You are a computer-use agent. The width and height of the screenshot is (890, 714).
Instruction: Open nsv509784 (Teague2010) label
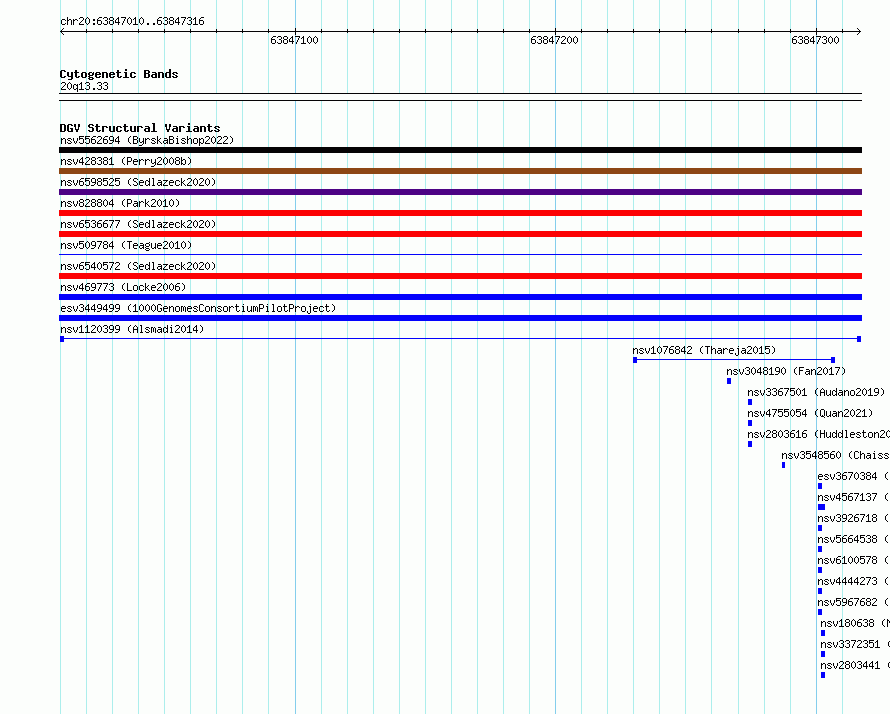point(126,245)
